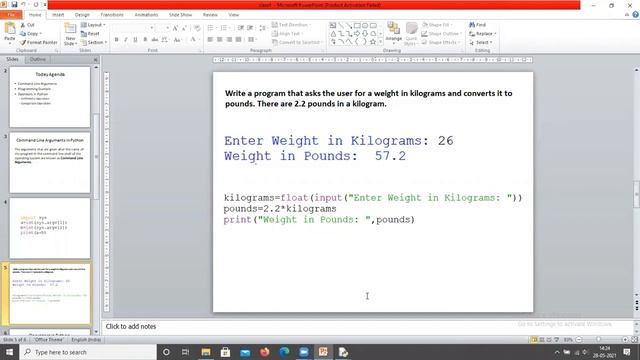Click to add notes field

click(367, 327)
